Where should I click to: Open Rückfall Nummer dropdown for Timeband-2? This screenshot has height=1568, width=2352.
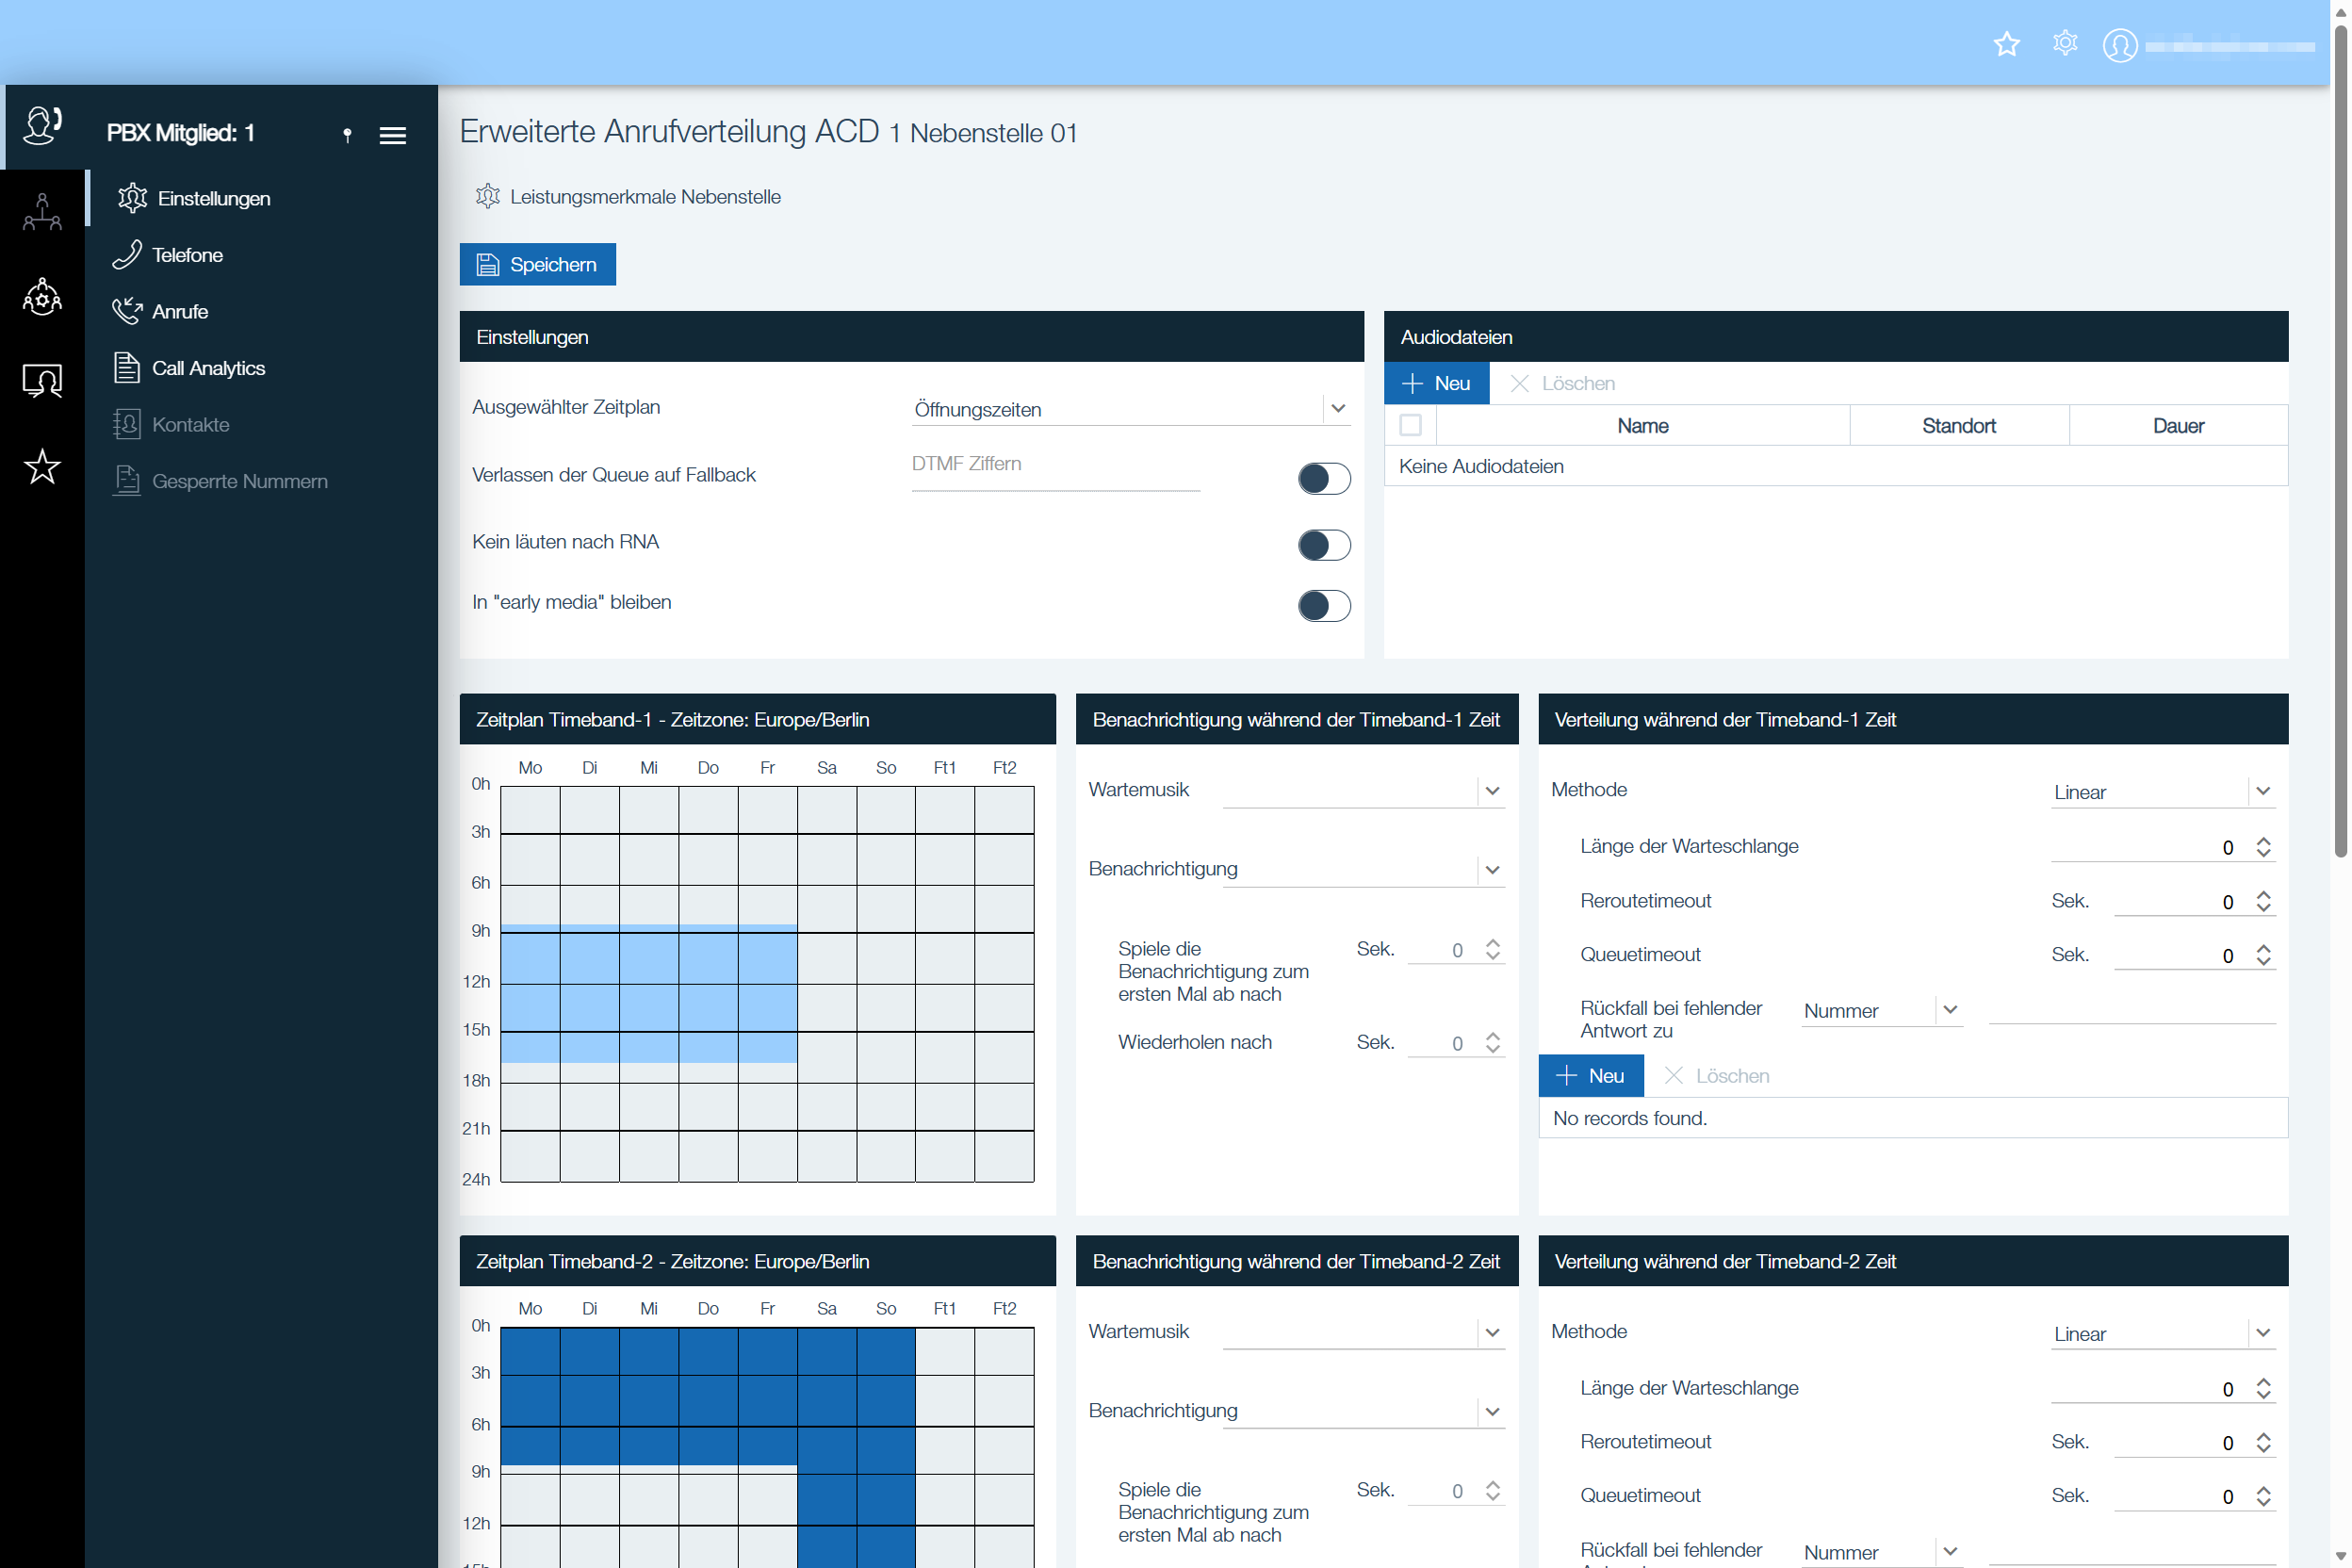click(1881, 1552)
